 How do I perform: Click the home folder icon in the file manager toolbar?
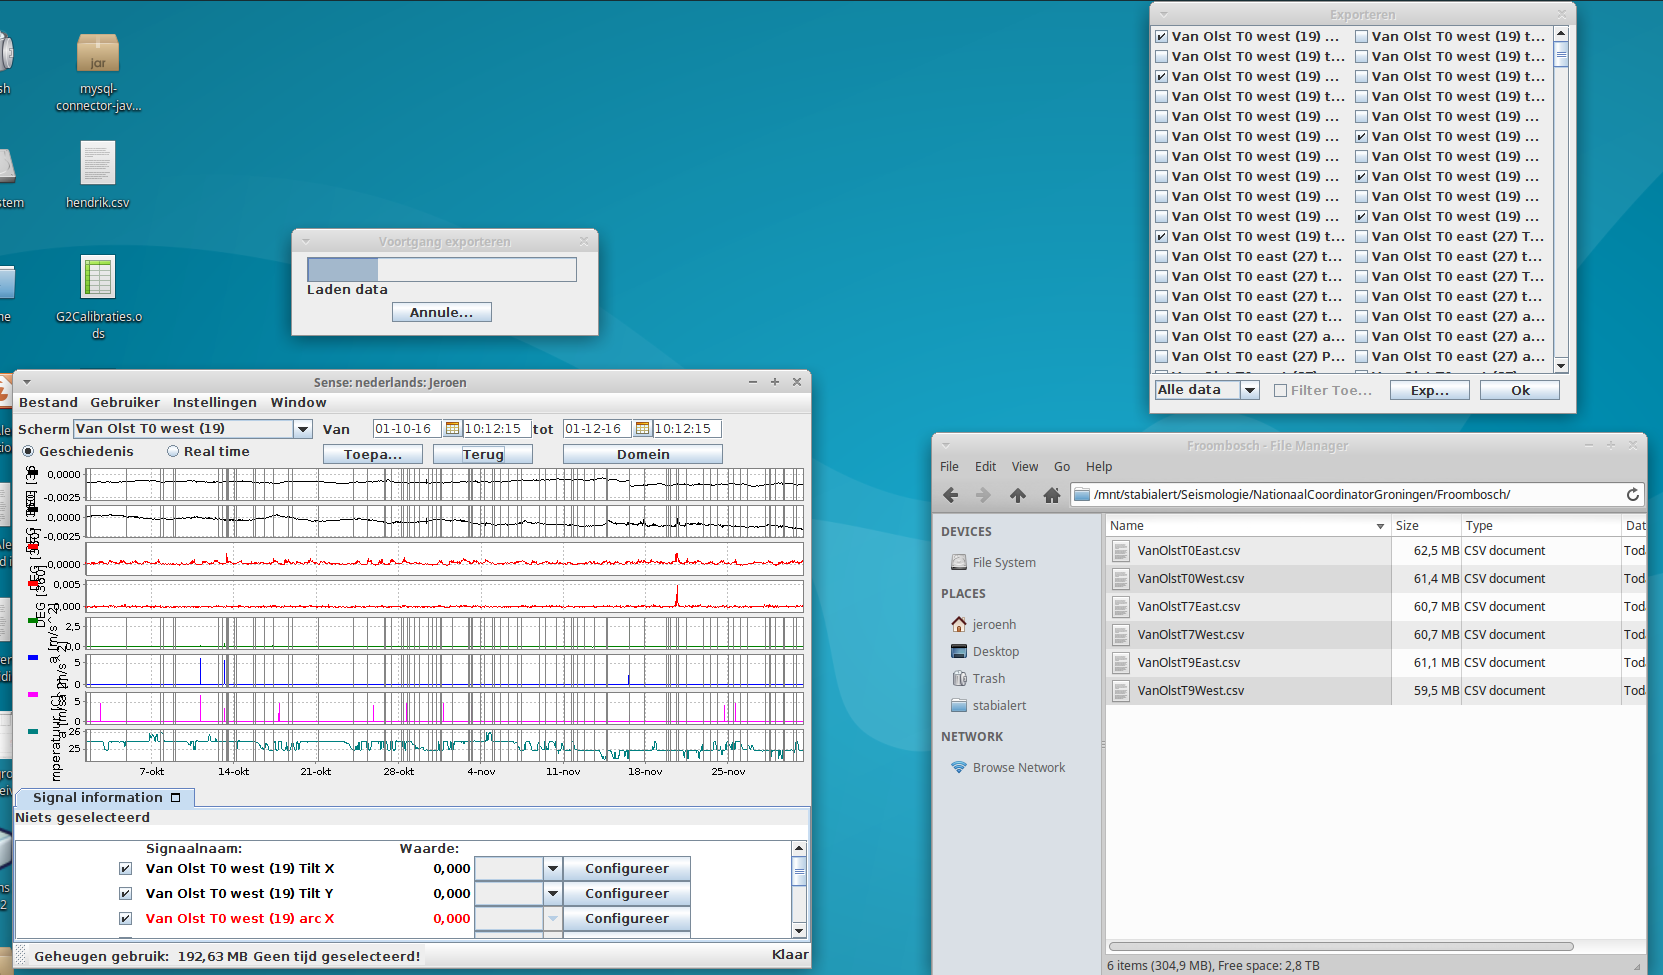1051,495
